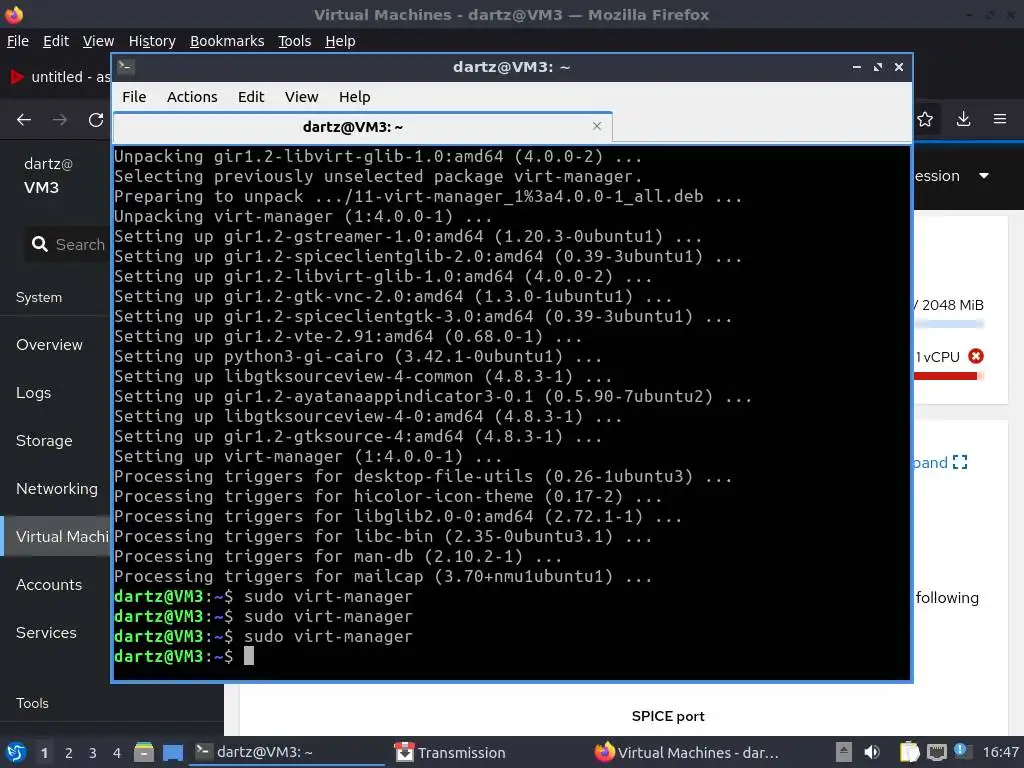Open Logs in Cockpit sidebar
This screenshot has height=768, width=1024.
click(x=33, y=393)
